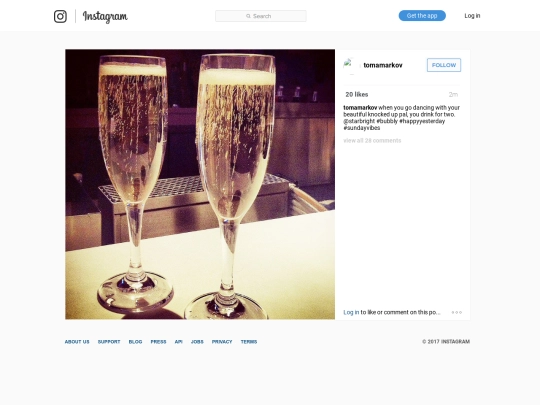Follow tomamarkov with the FOLLOW button

point(444,65)
